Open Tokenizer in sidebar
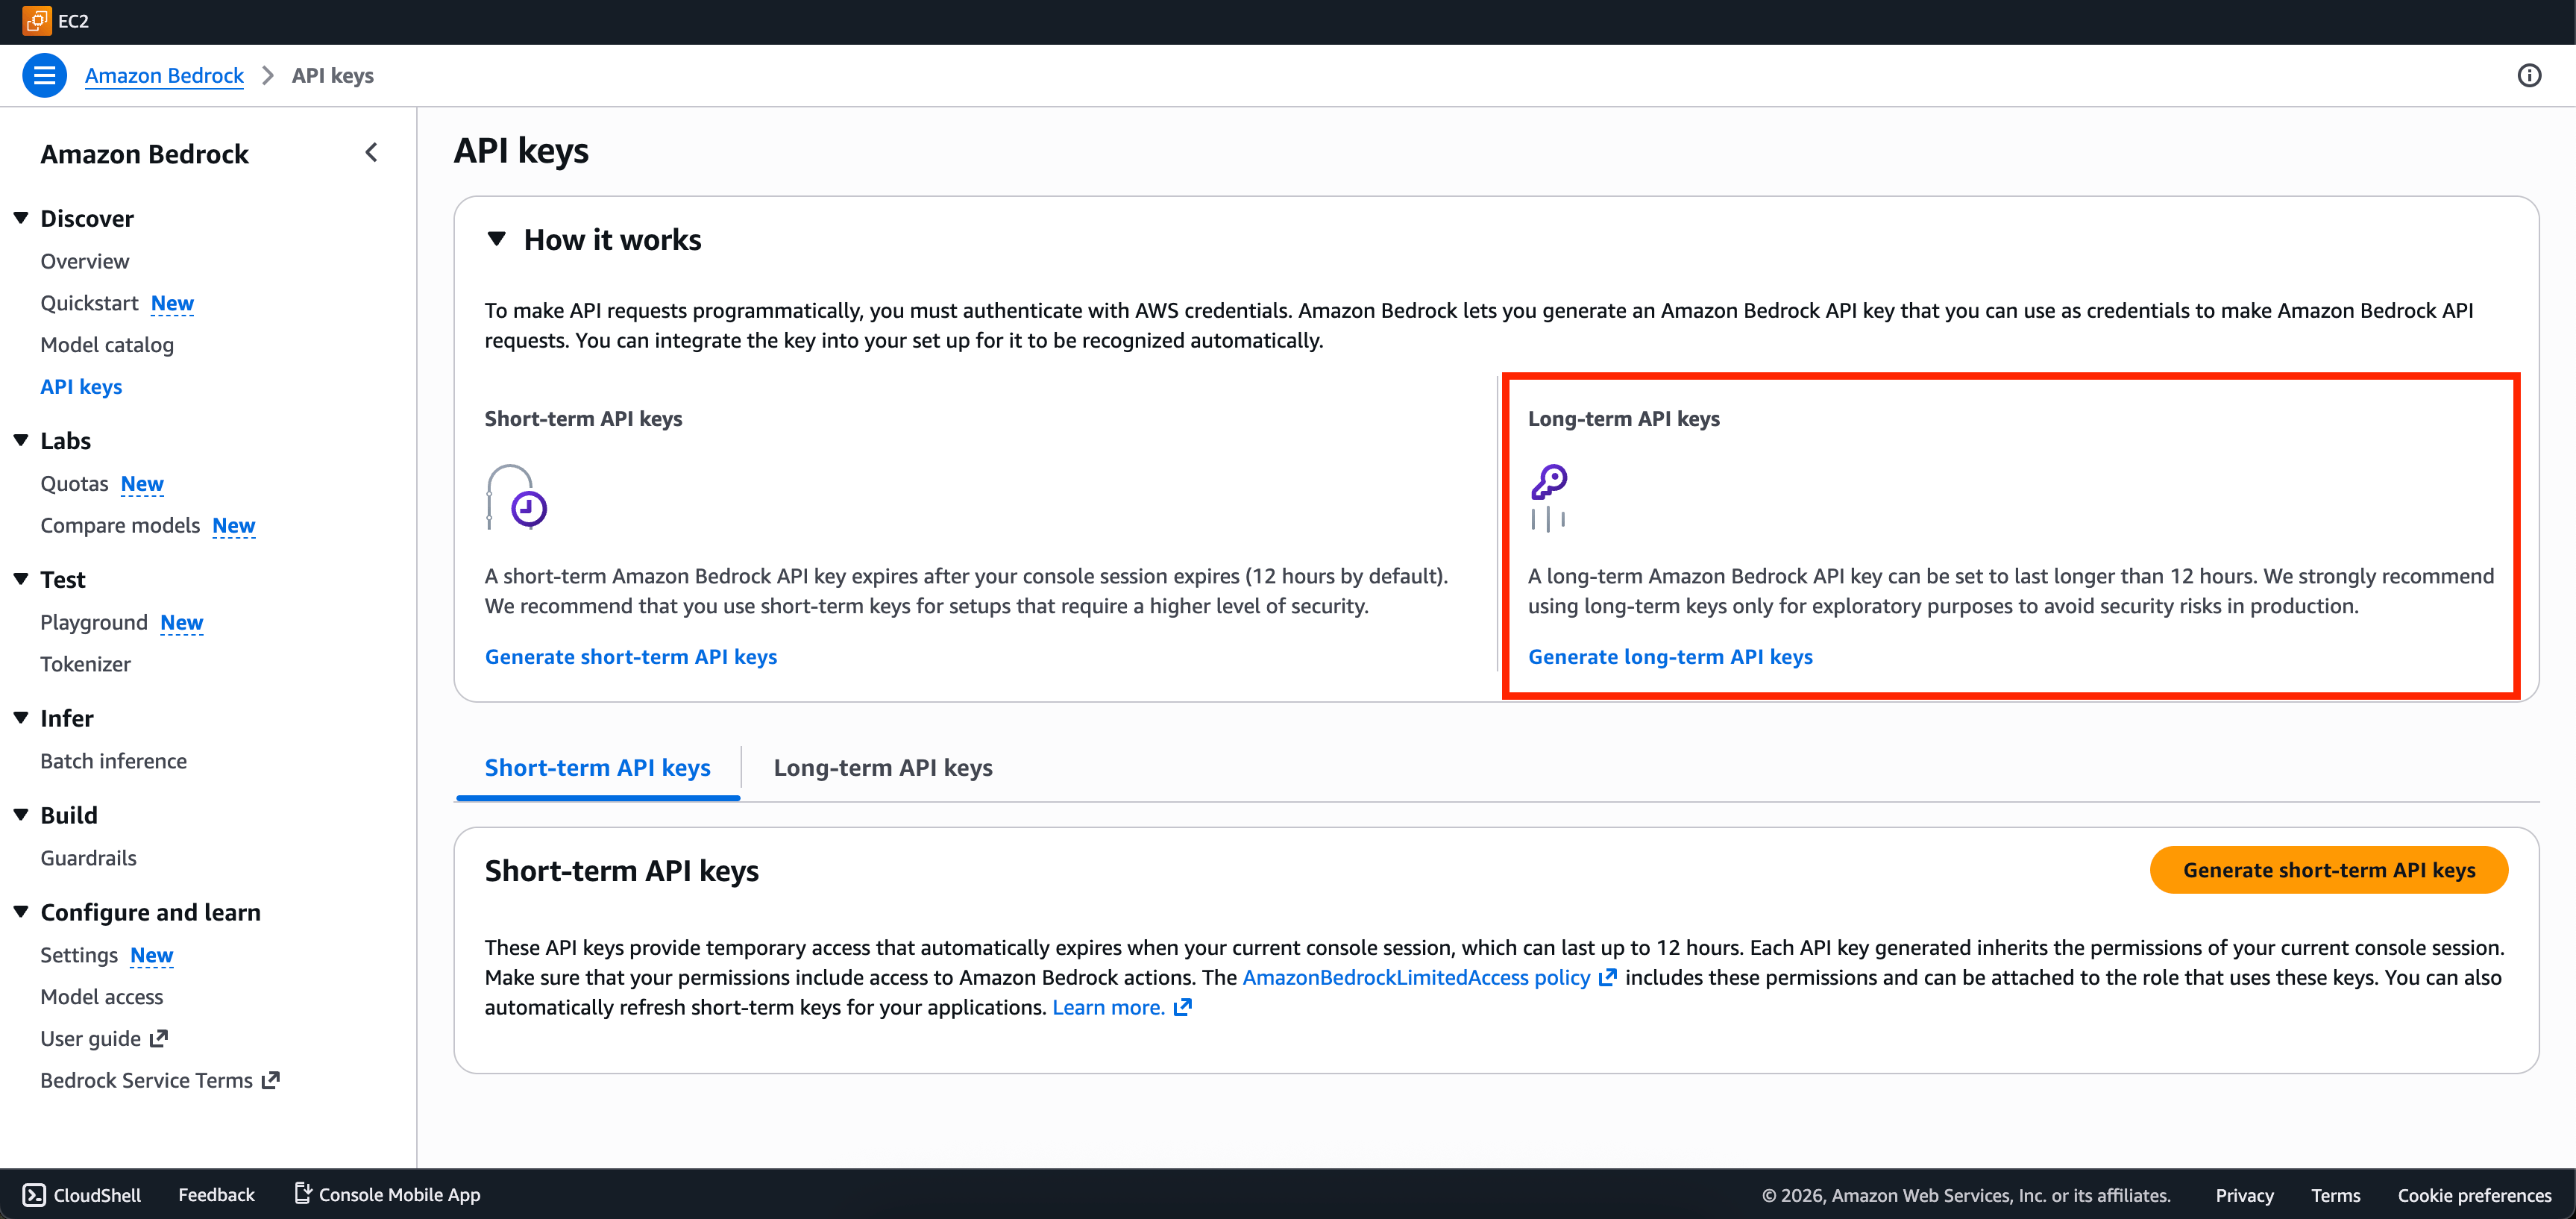The image size is (2576, 1219). pos(86,664)
